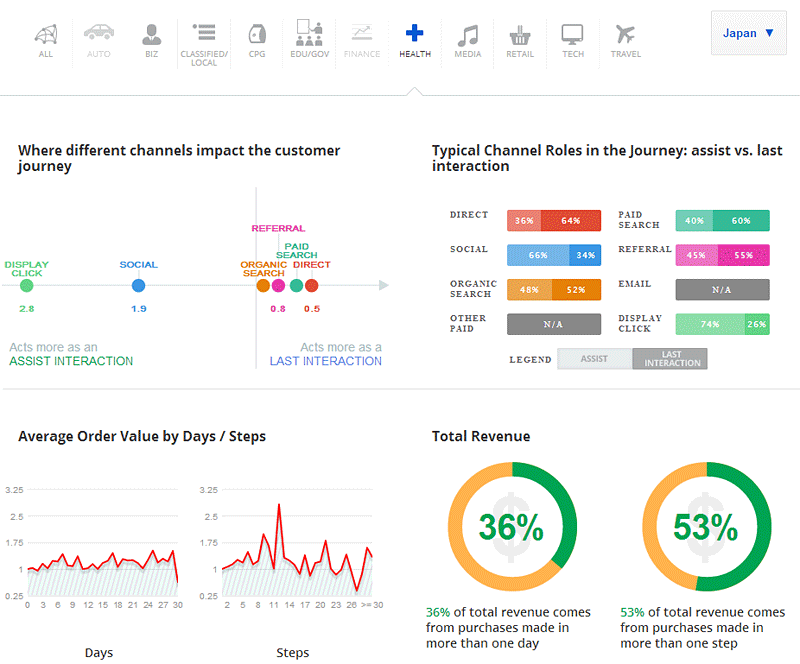This screenshot has height=664, width=800.
Task: Click the Social 1.9 value
Action: coord(138,309)
